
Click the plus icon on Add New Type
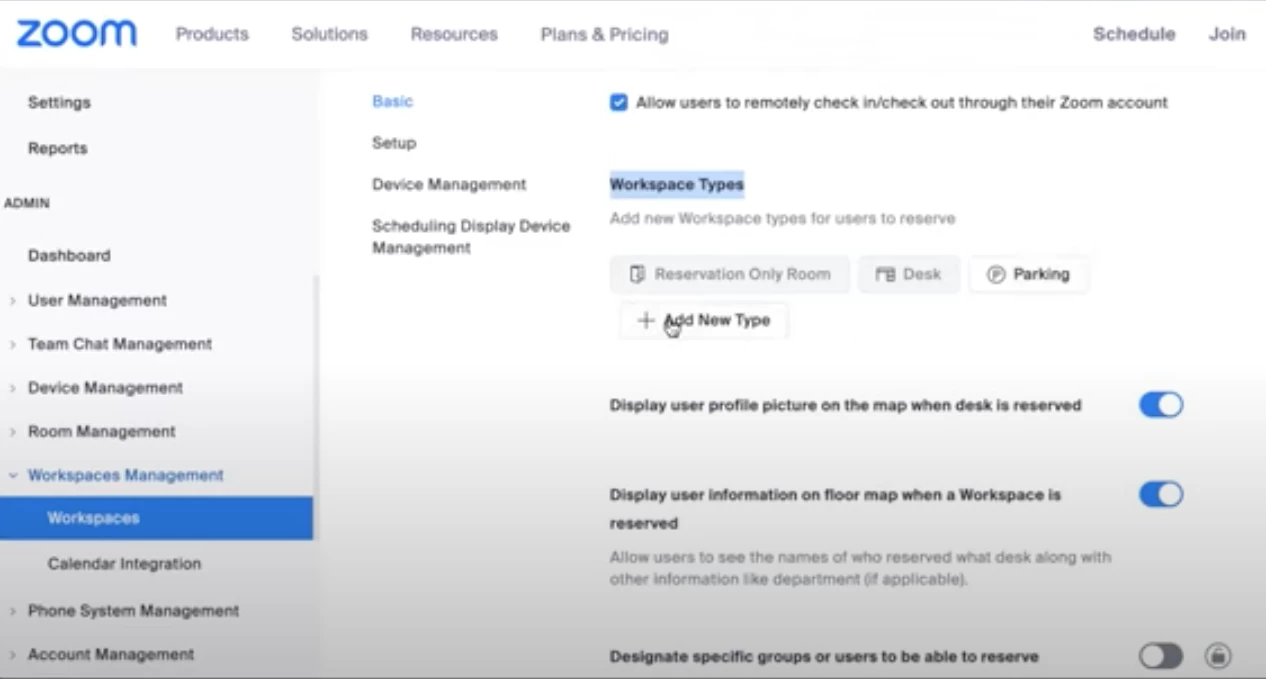click(646, 320)
